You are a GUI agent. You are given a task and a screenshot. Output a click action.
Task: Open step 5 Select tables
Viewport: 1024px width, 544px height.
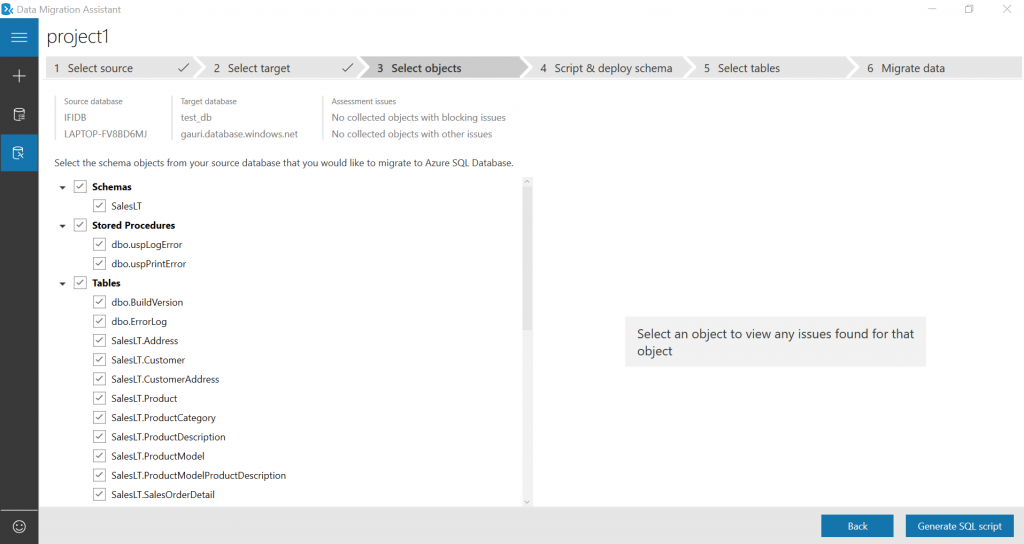coord(771,68)
